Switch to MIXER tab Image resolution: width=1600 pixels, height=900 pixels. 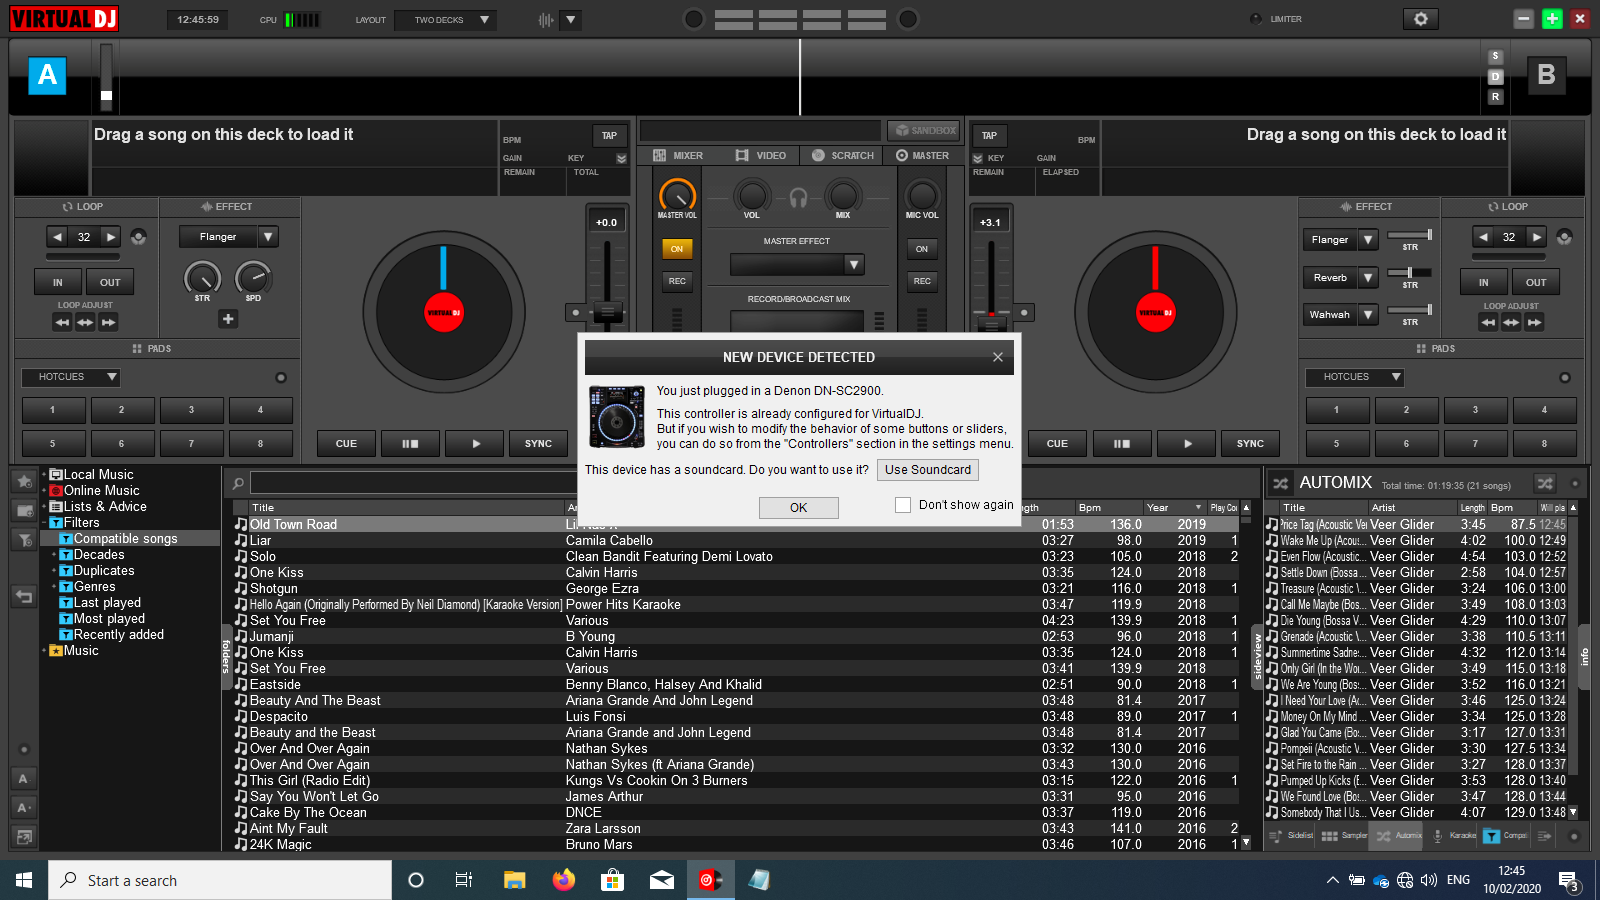click(678, 156)
